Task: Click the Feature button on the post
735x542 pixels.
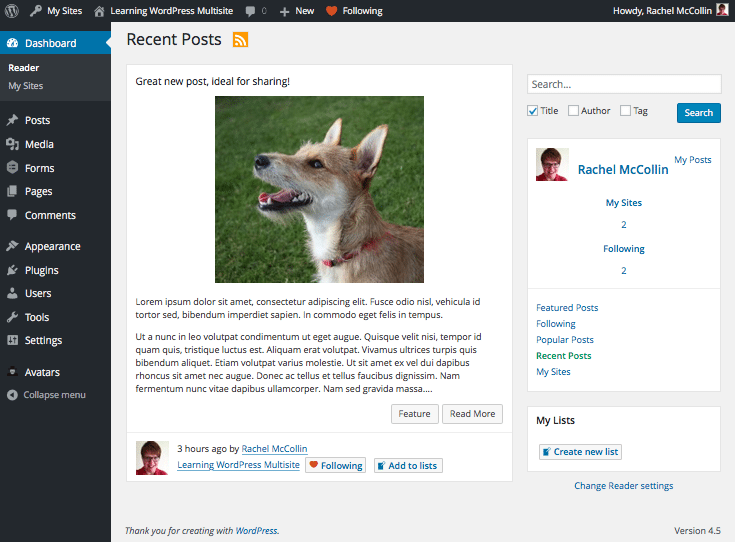Action: 414,414
